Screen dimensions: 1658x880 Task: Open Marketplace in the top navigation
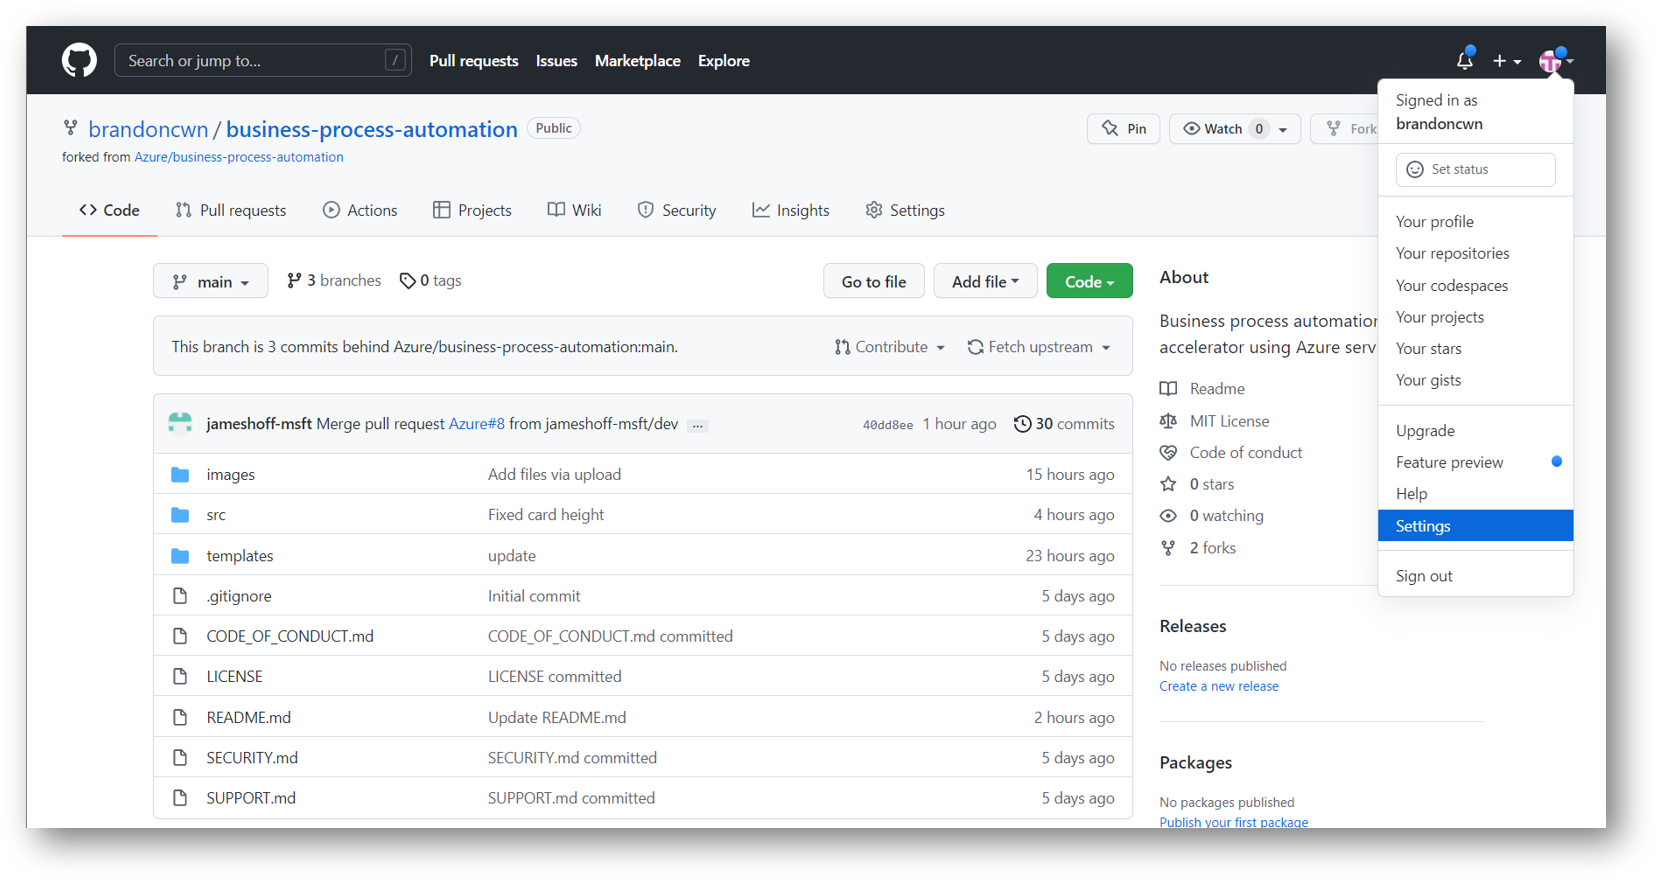coord(637,61)
